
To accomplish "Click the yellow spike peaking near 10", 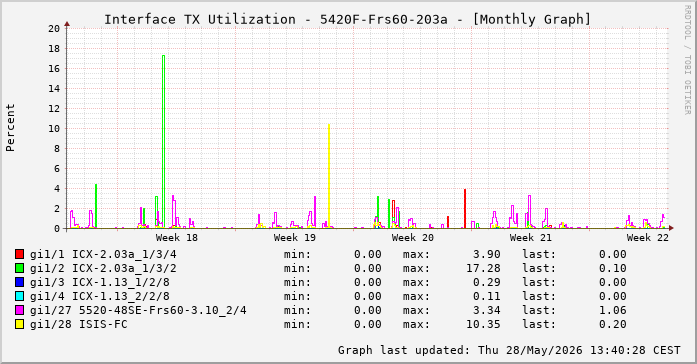I will tap(329, 176).
